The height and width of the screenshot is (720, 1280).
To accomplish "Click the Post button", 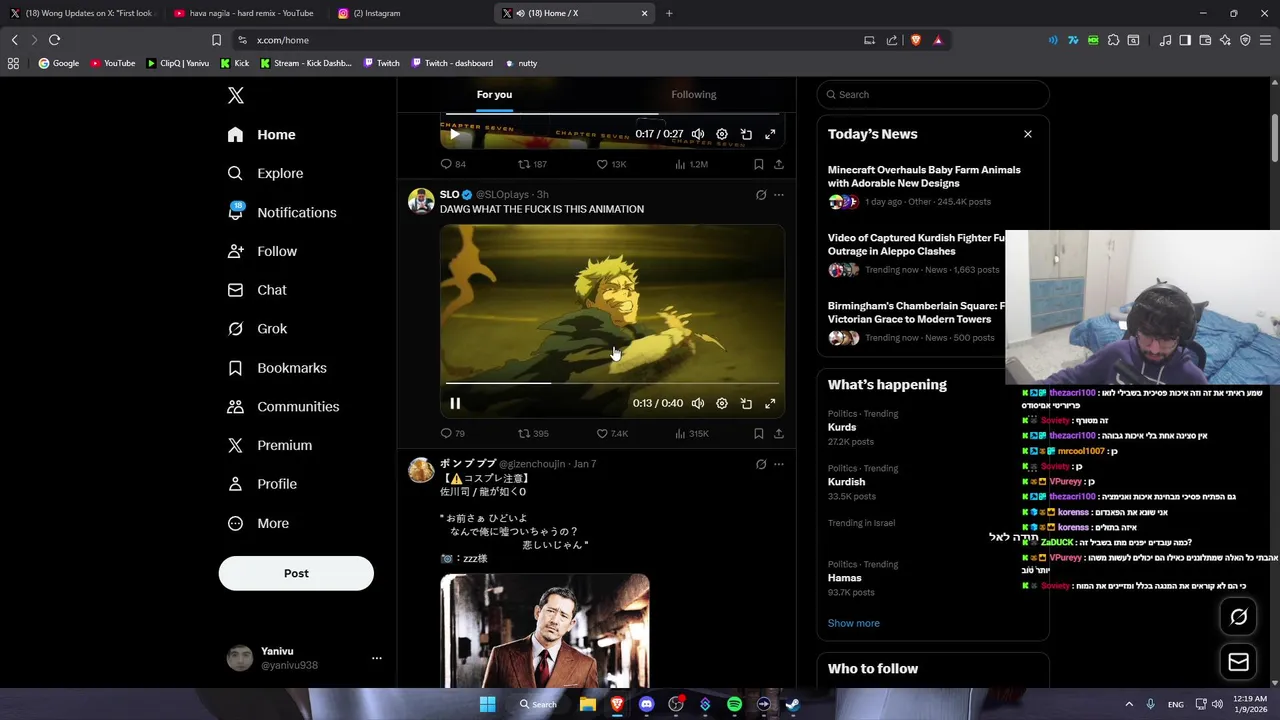I will [296, 573].
